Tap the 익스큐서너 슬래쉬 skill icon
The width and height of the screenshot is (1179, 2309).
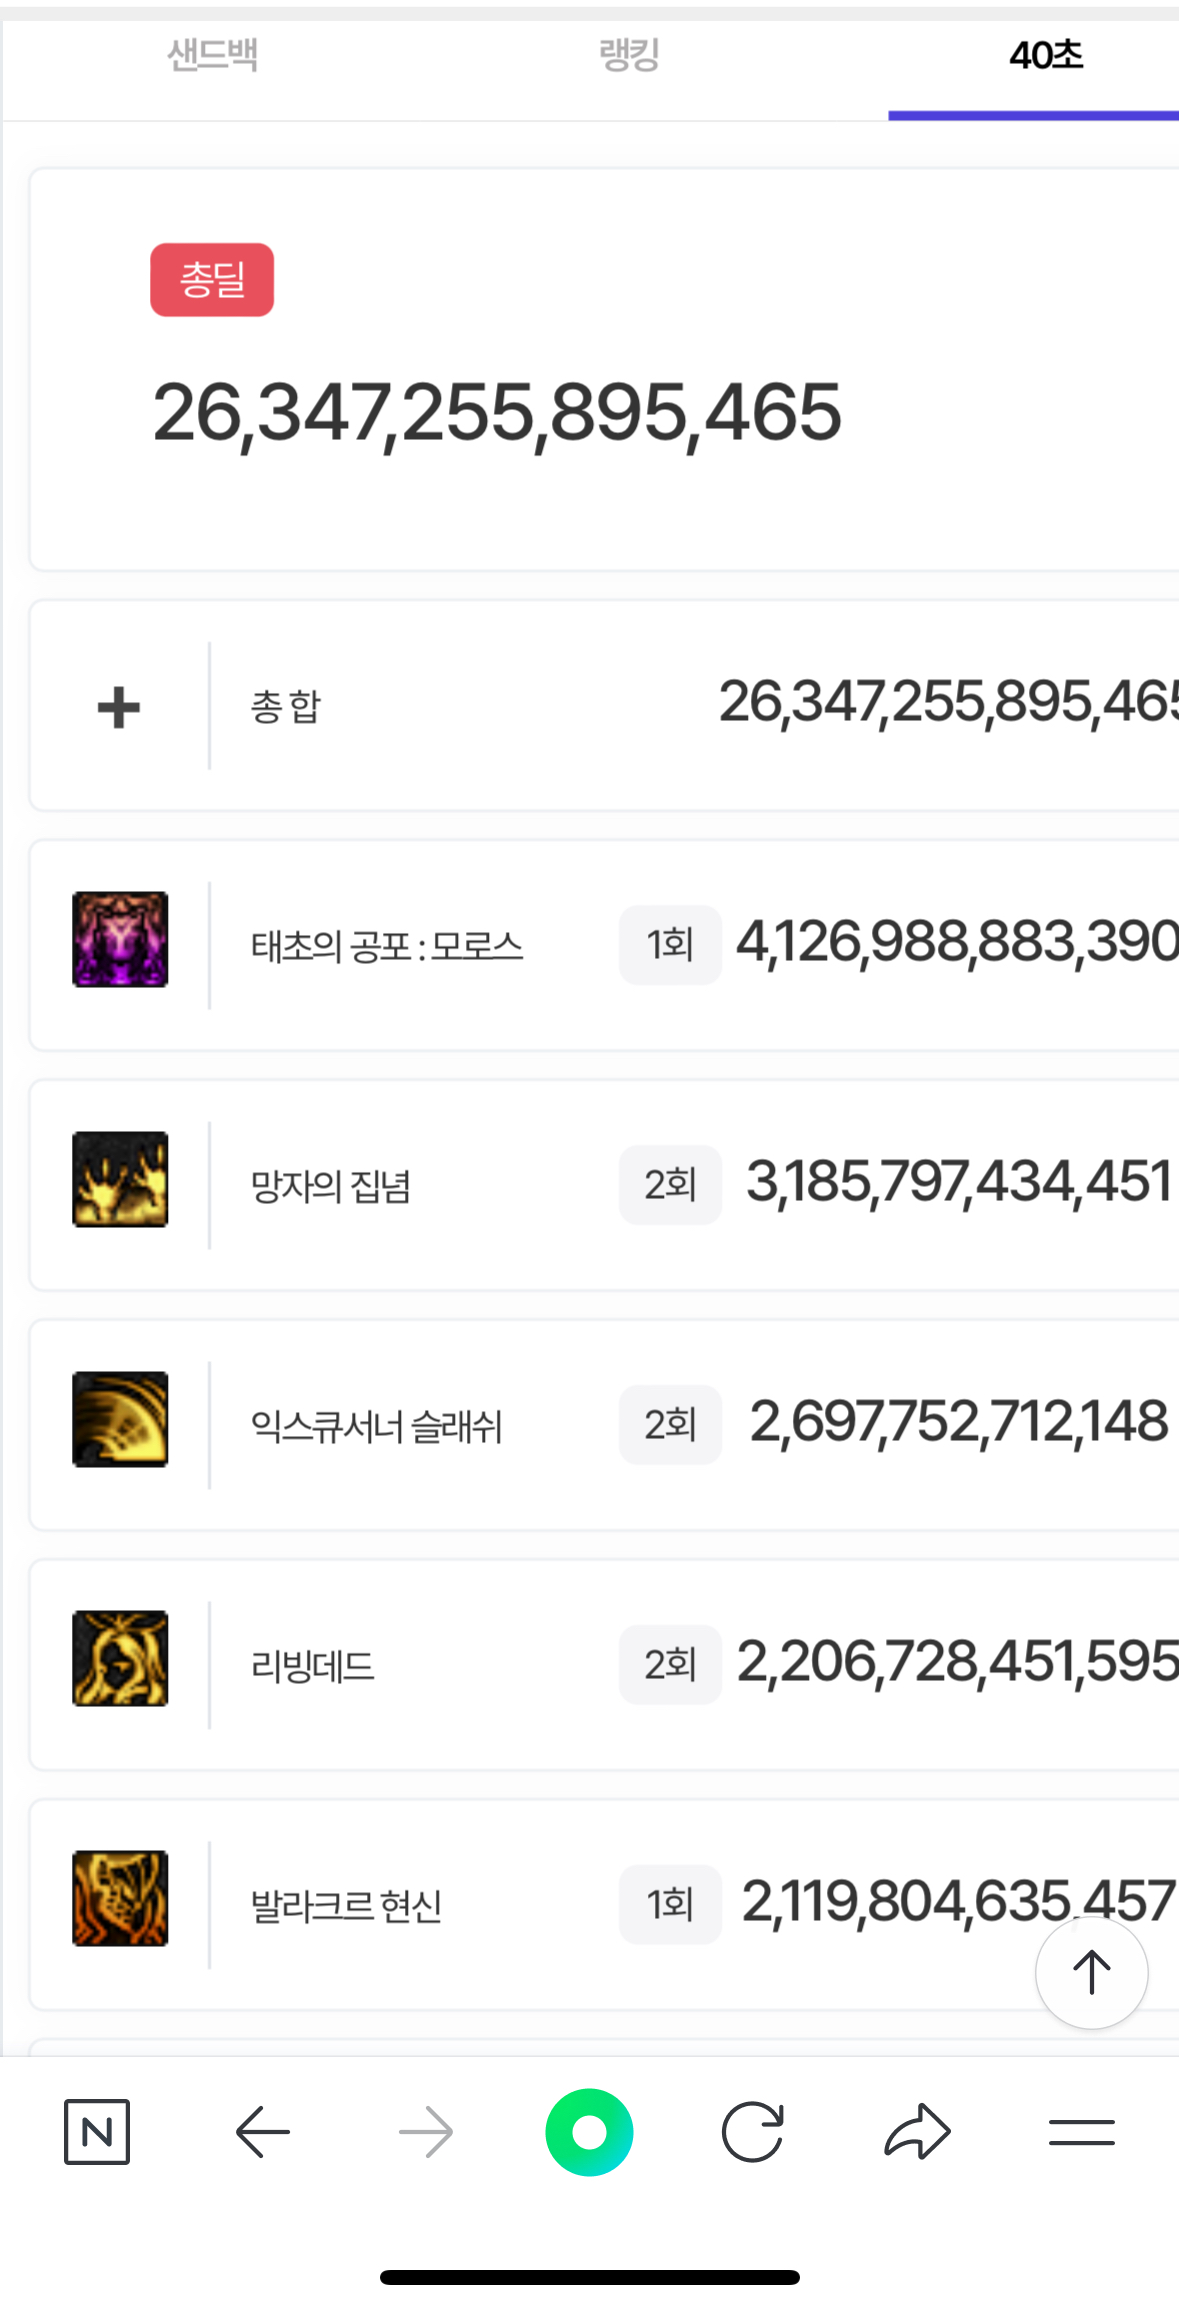(120, 1419)
